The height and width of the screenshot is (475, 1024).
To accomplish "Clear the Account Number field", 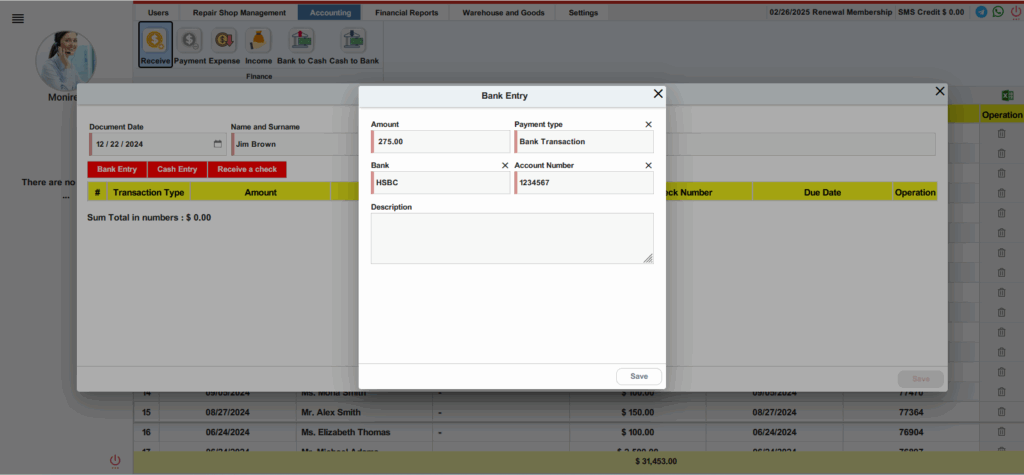I will point(648,165).
